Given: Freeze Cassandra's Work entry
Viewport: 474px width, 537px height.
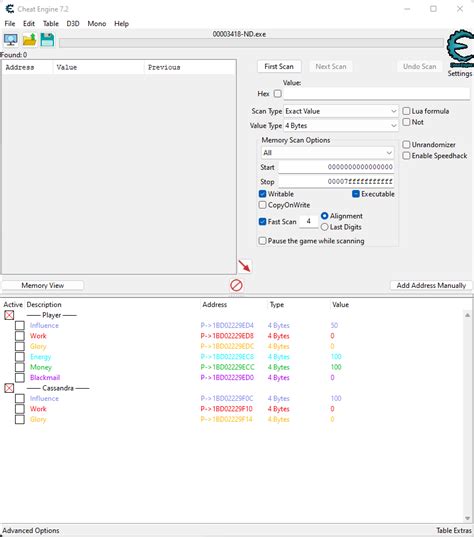Looking at the screenshot, I should click(20, 409).
